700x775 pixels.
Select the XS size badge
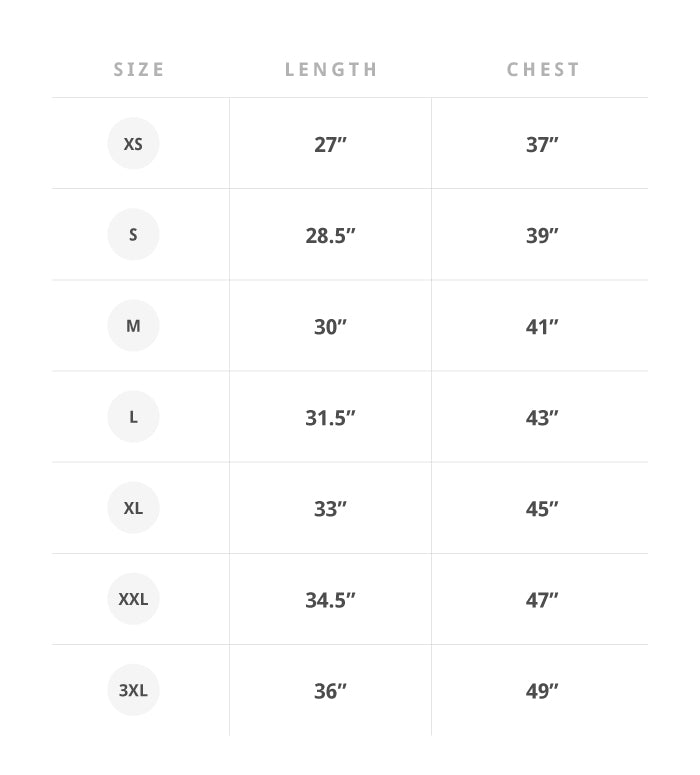coord(133,143)
